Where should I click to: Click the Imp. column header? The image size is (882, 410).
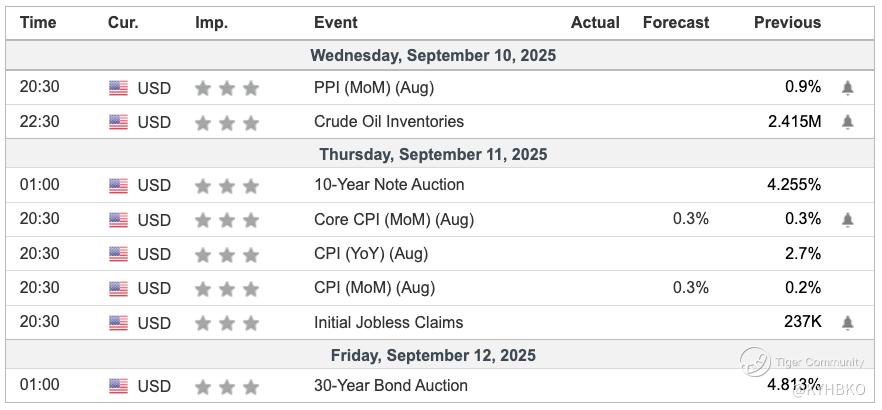point(211,22)
